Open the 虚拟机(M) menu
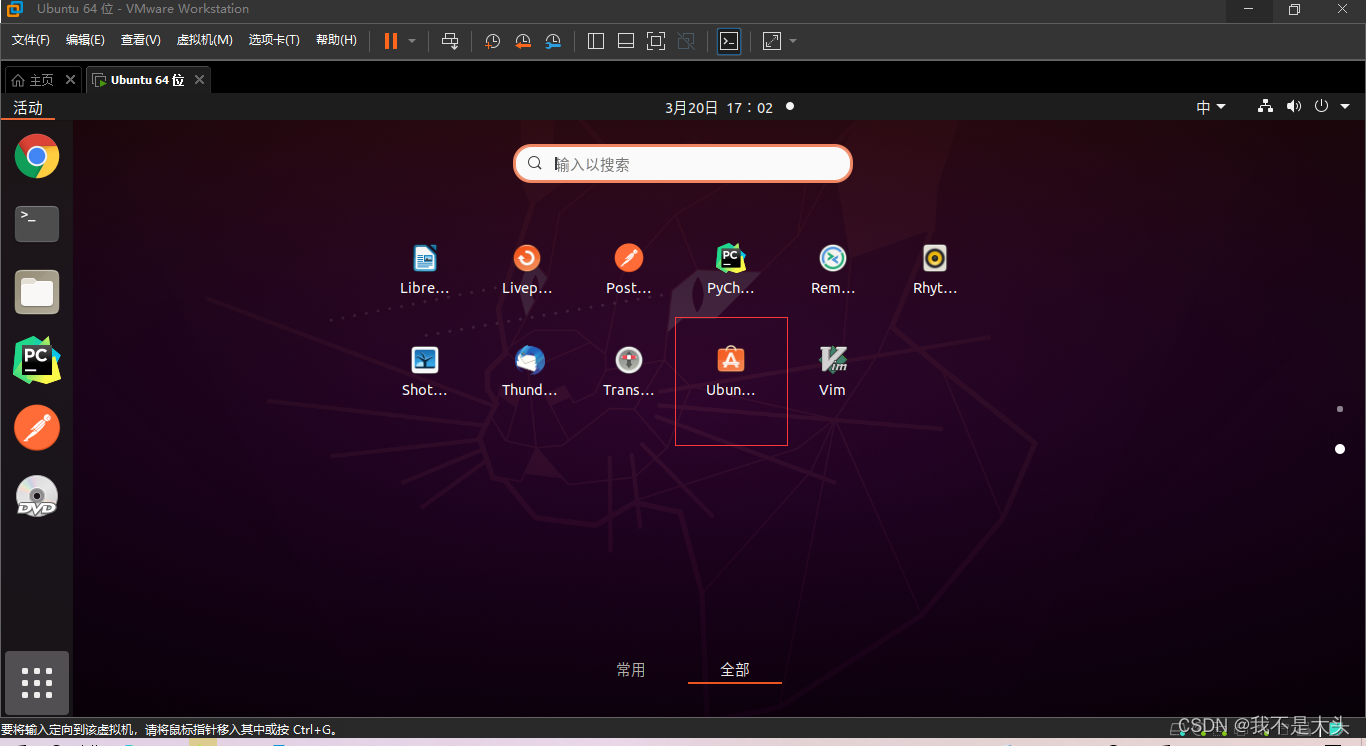 click(x=204, y=40)
